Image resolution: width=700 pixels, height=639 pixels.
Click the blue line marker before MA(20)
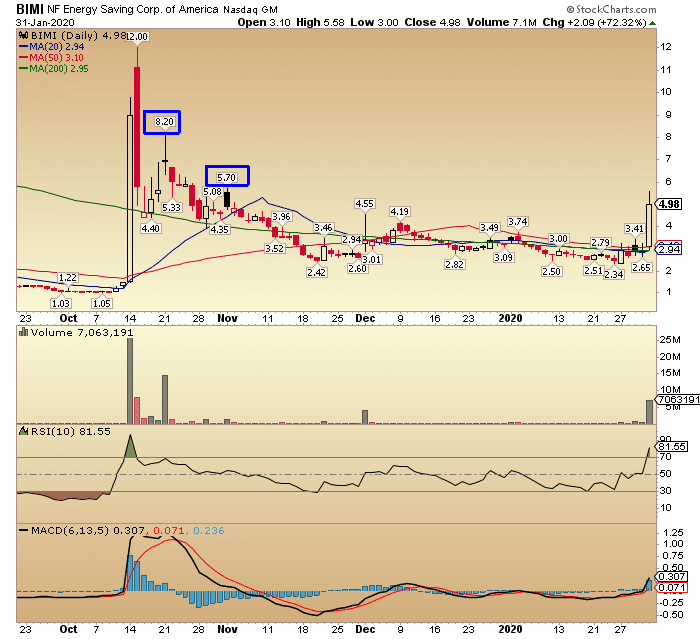(x=23, y=46)
